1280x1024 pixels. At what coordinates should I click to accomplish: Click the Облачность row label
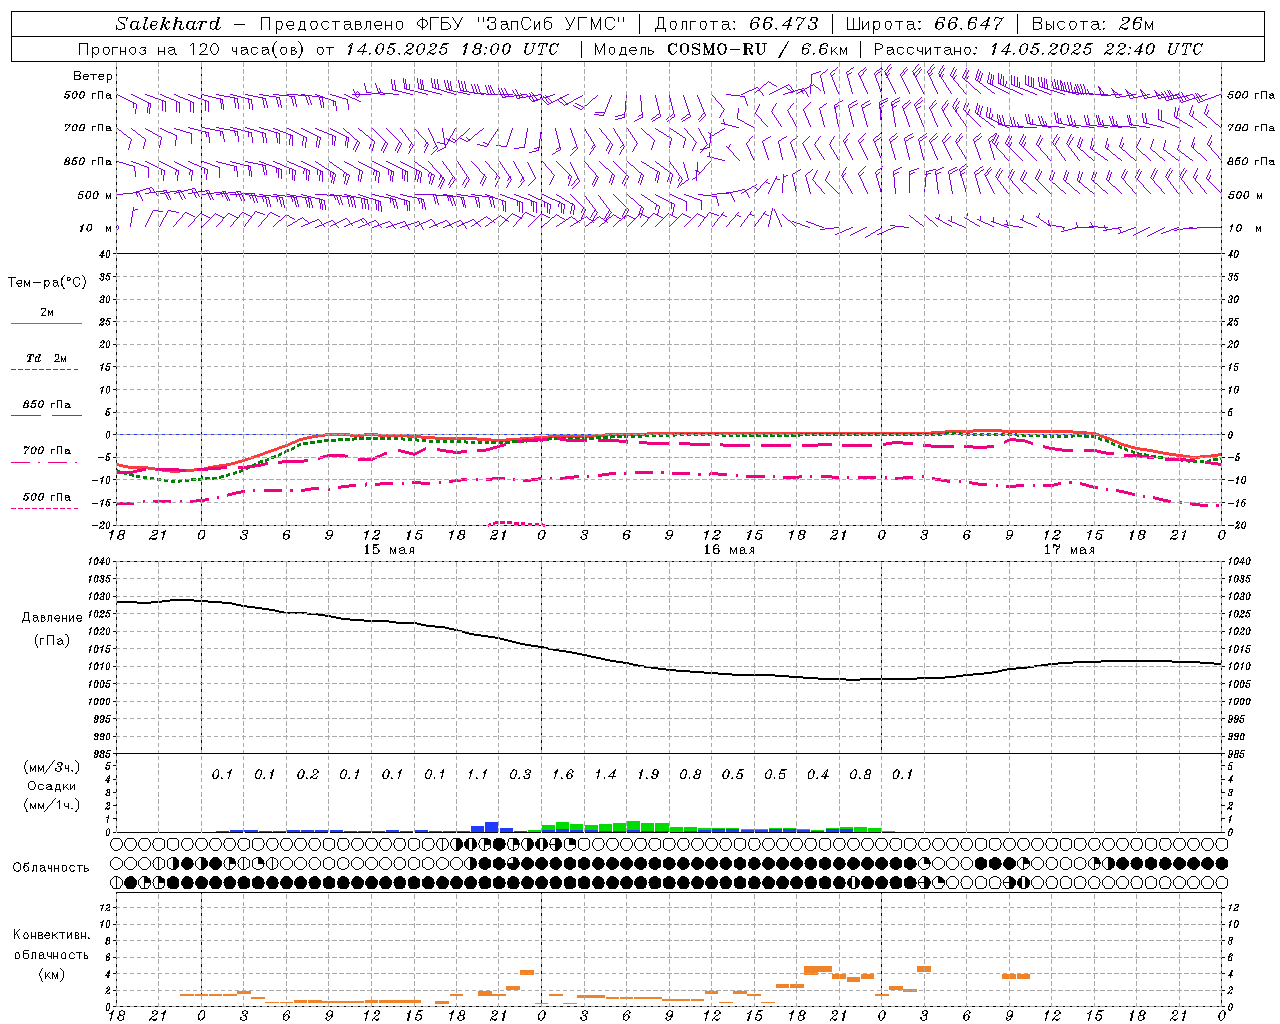click(51, 868)
